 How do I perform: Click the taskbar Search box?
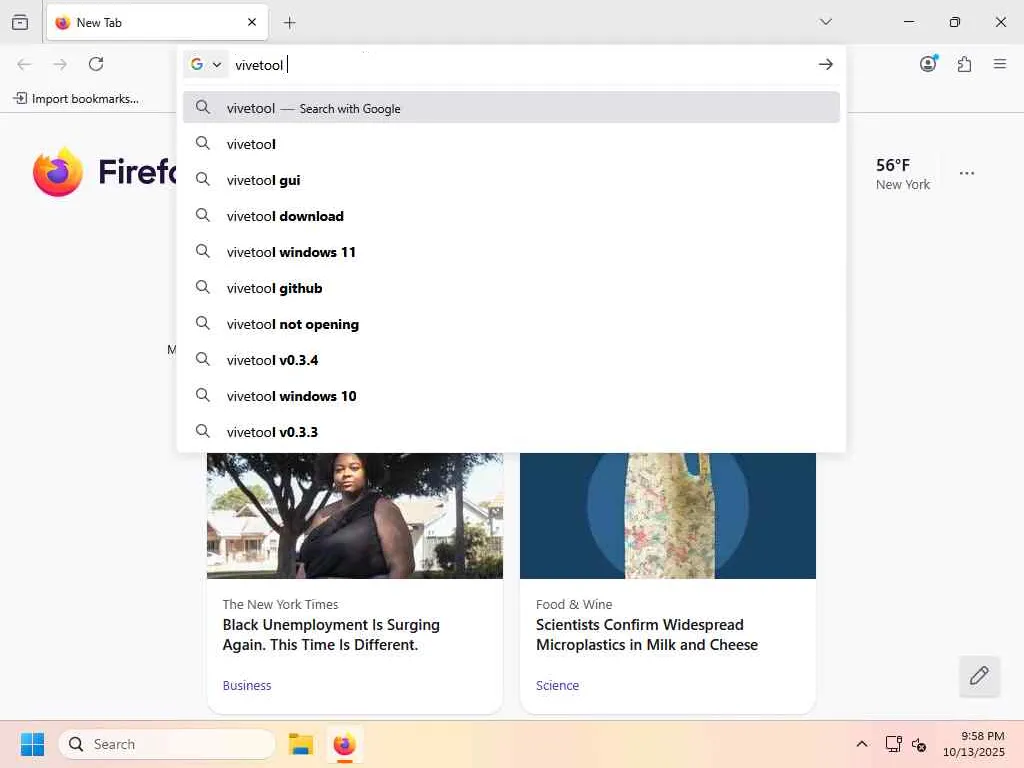point(167,744)
